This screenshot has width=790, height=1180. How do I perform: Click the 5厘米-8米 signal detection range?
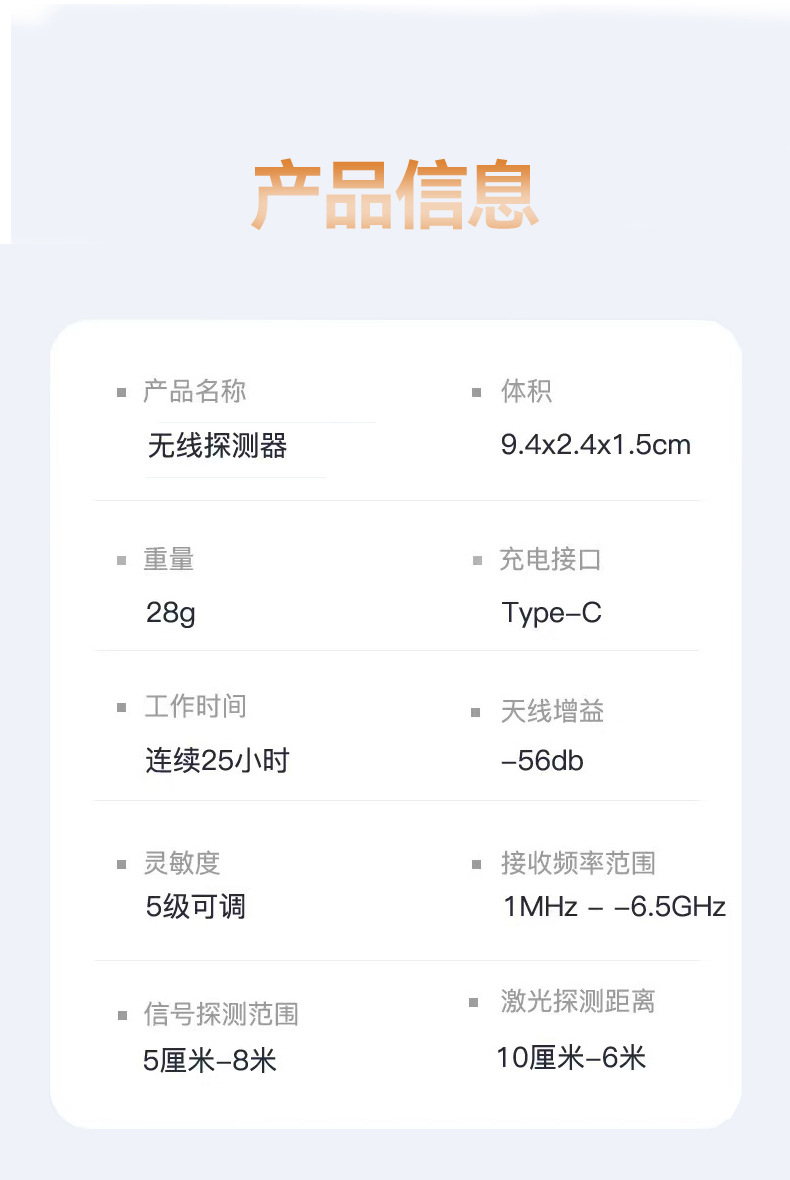(209, 1060)
